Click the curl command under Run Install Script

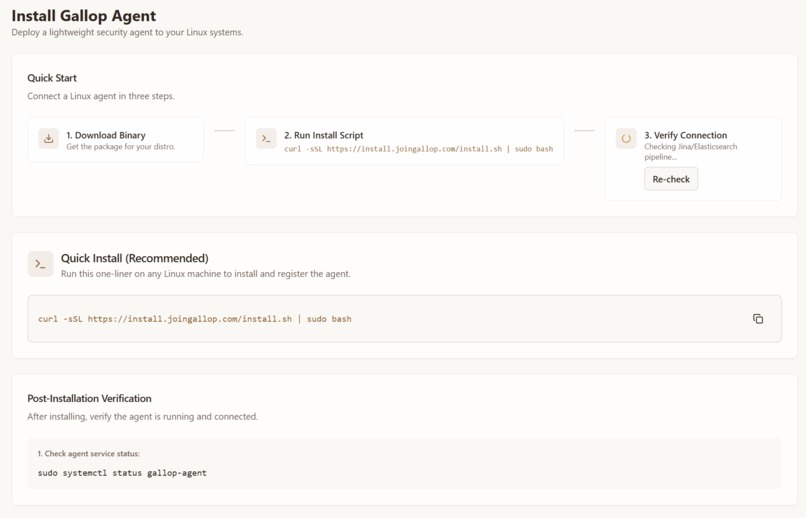pyautogui.click(x=419, y=149)
